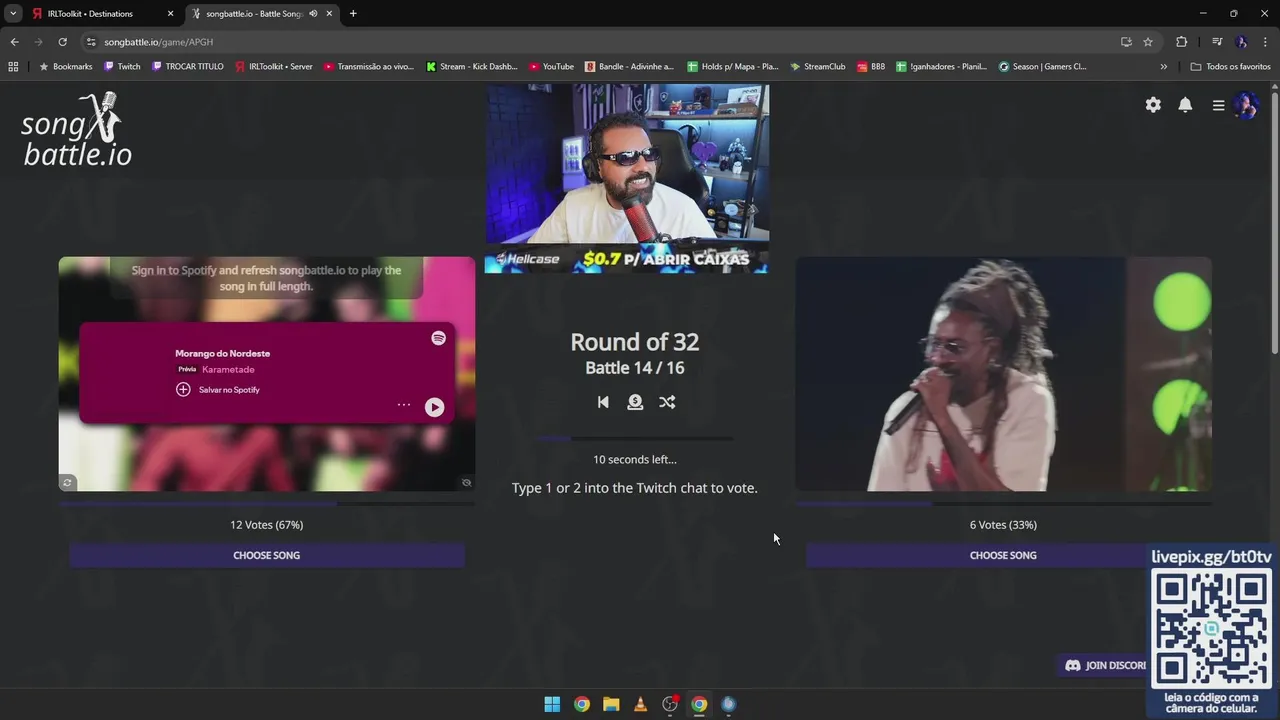1280x720 pixels.
Task: Save song to Spotify plus icon
Action: tap(183, 390)
